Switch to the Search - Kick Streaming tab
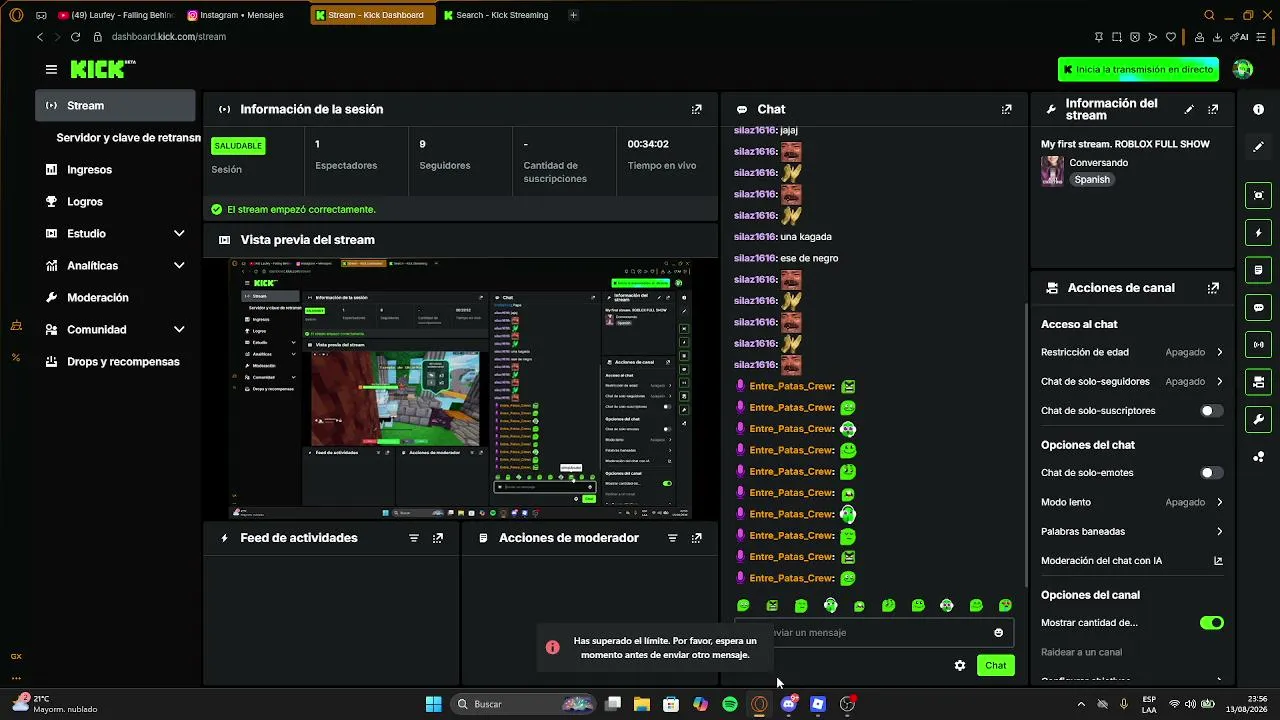 pyautogui.click(x=497, y=15)
